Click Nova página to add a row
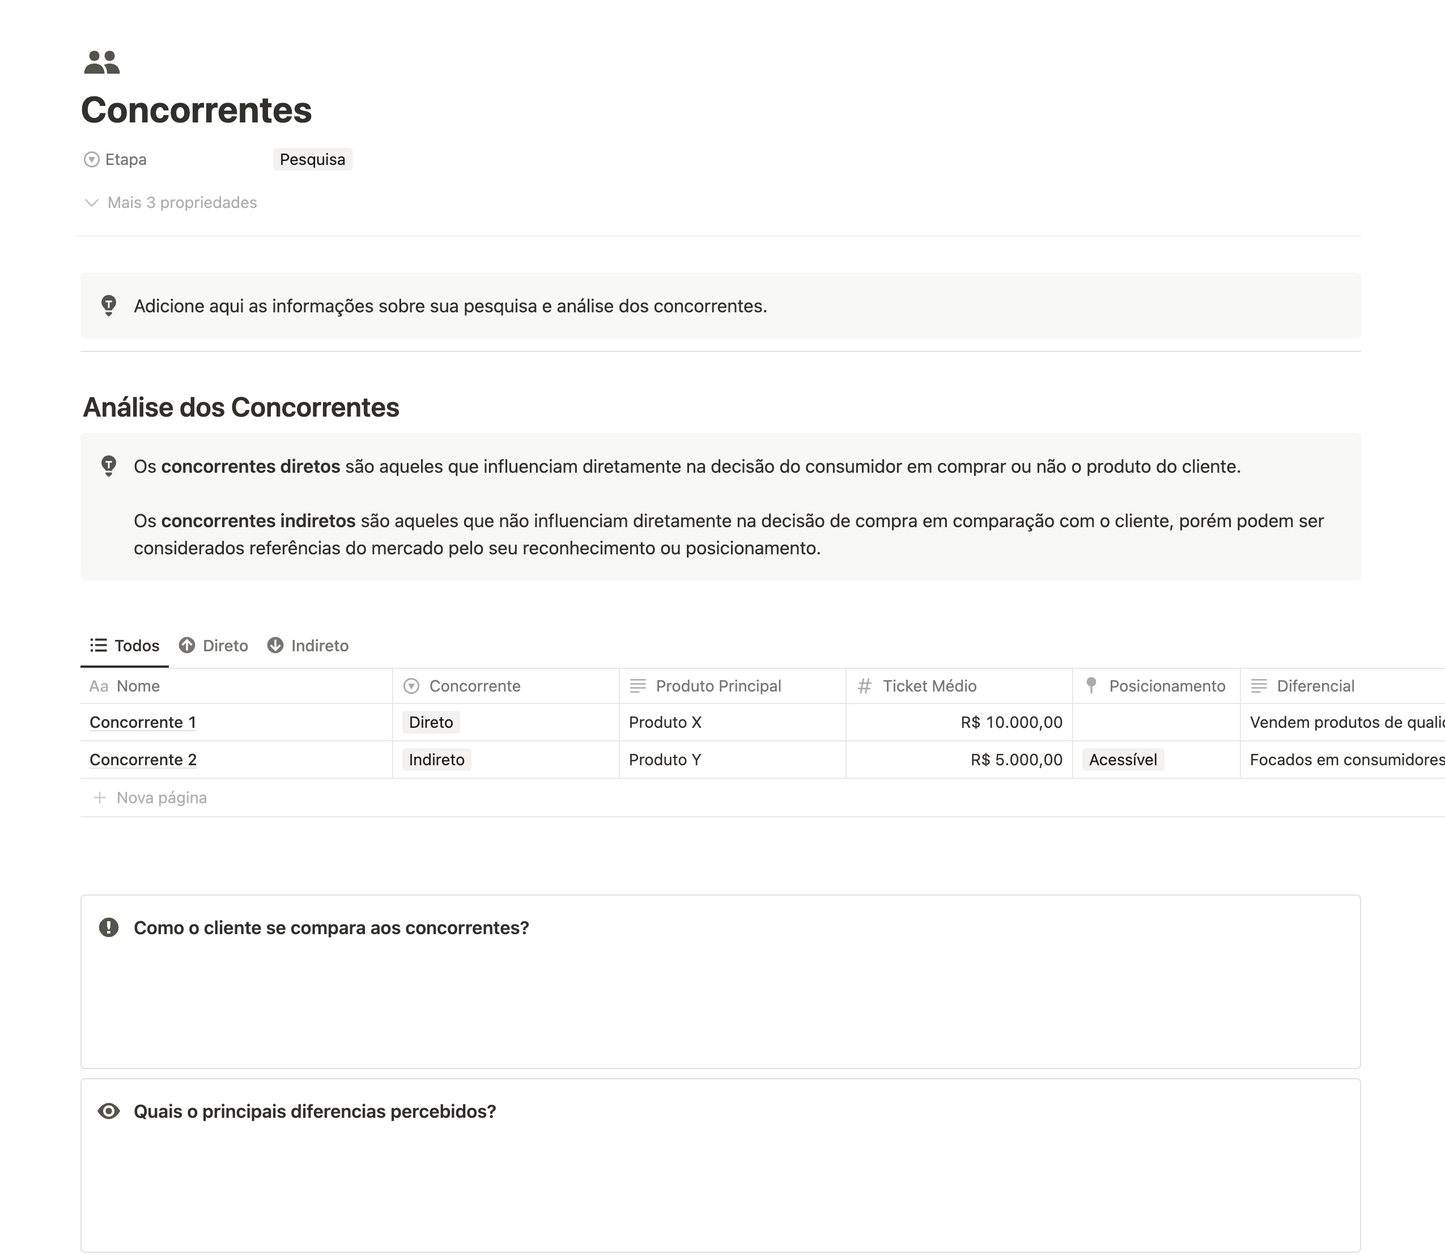This screenshot has width=1445, height=1255. tap(161, 797)
